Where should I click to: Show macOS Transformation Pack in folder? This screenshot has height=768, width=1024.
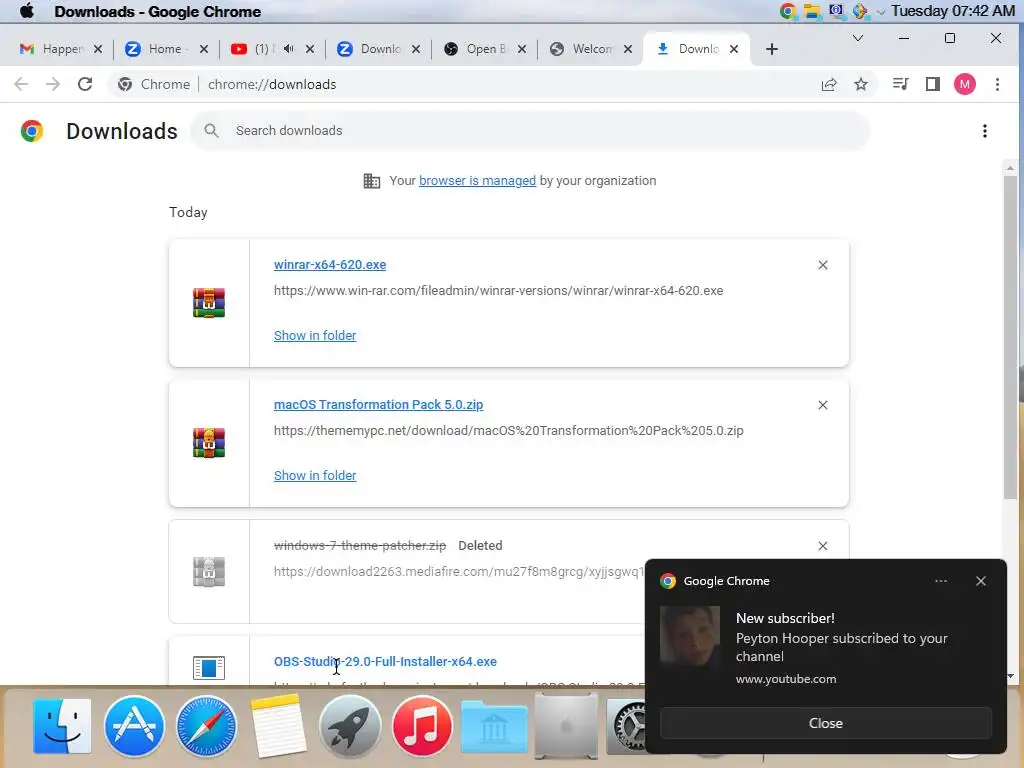pyautogui.click(x=315, y=476)
